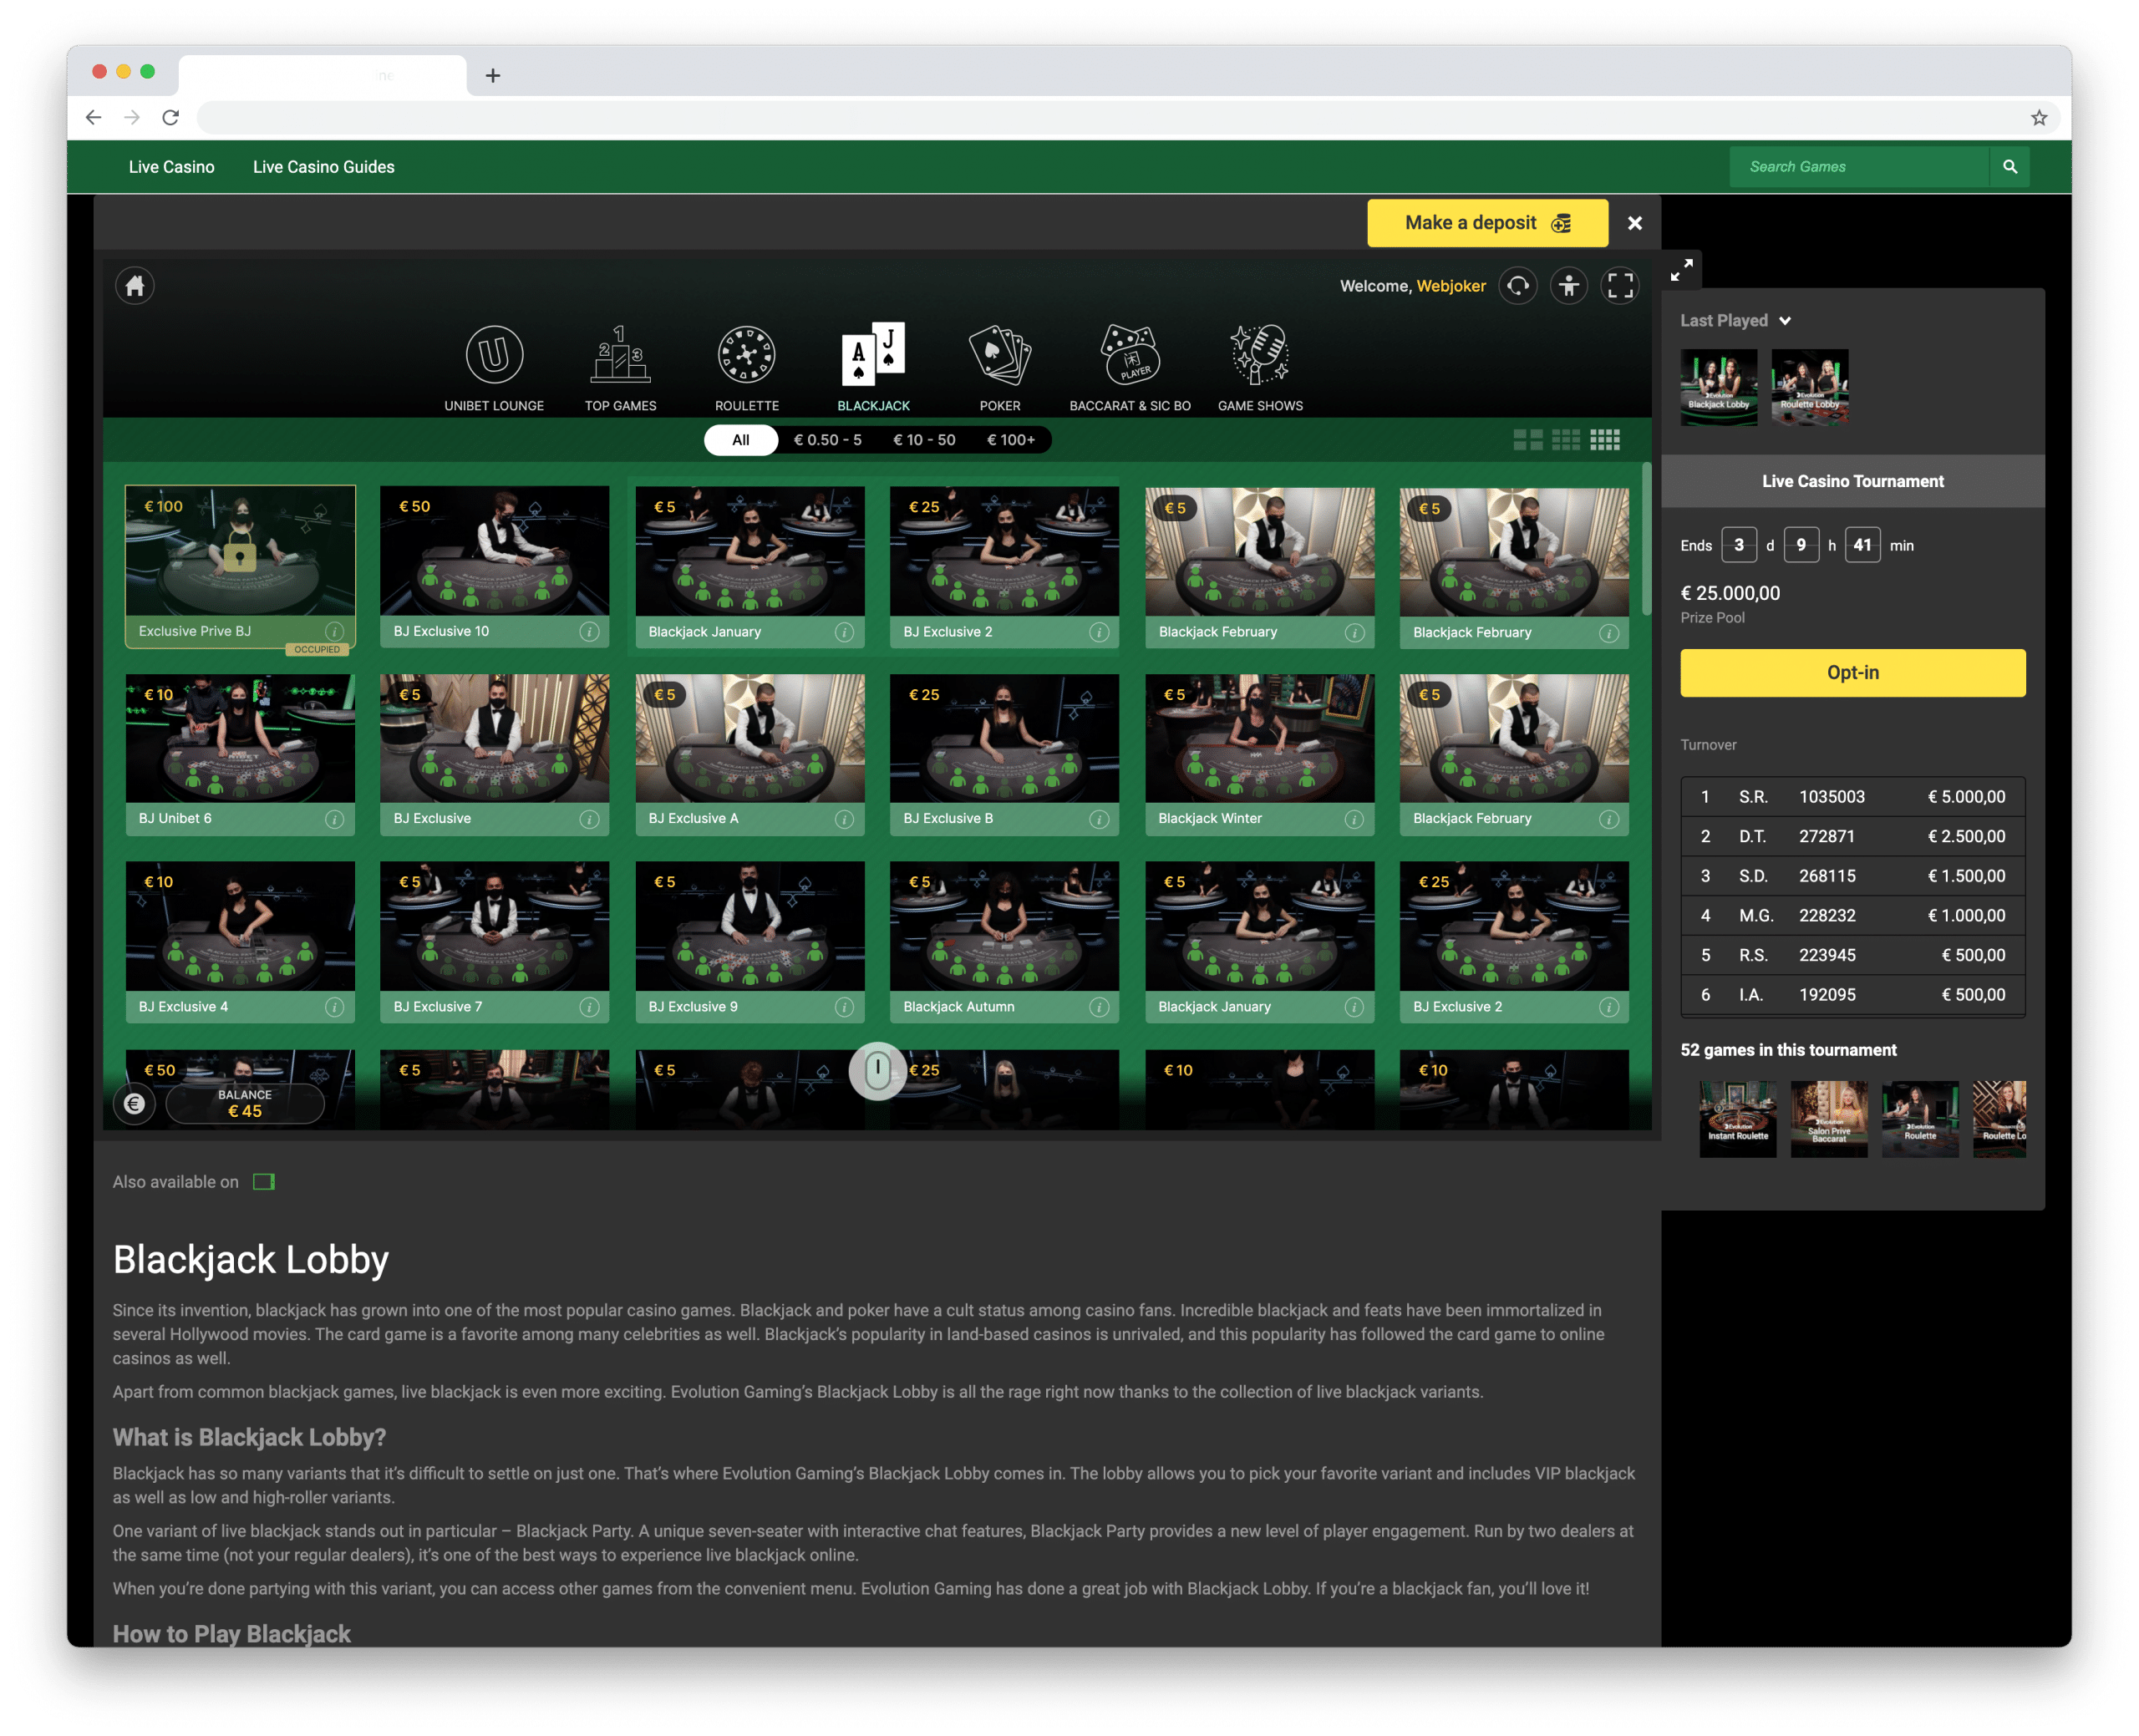
Task: Click the lobby vertical scrollbar
Action: (x=1646, y=538)
